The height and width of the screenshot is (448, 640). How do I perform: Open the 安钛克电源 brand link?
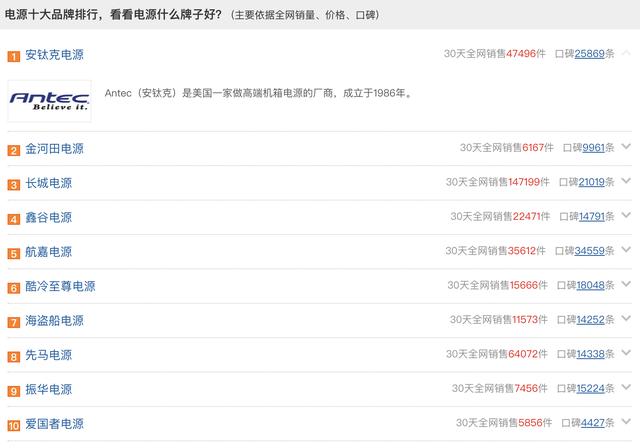(54, 55)
